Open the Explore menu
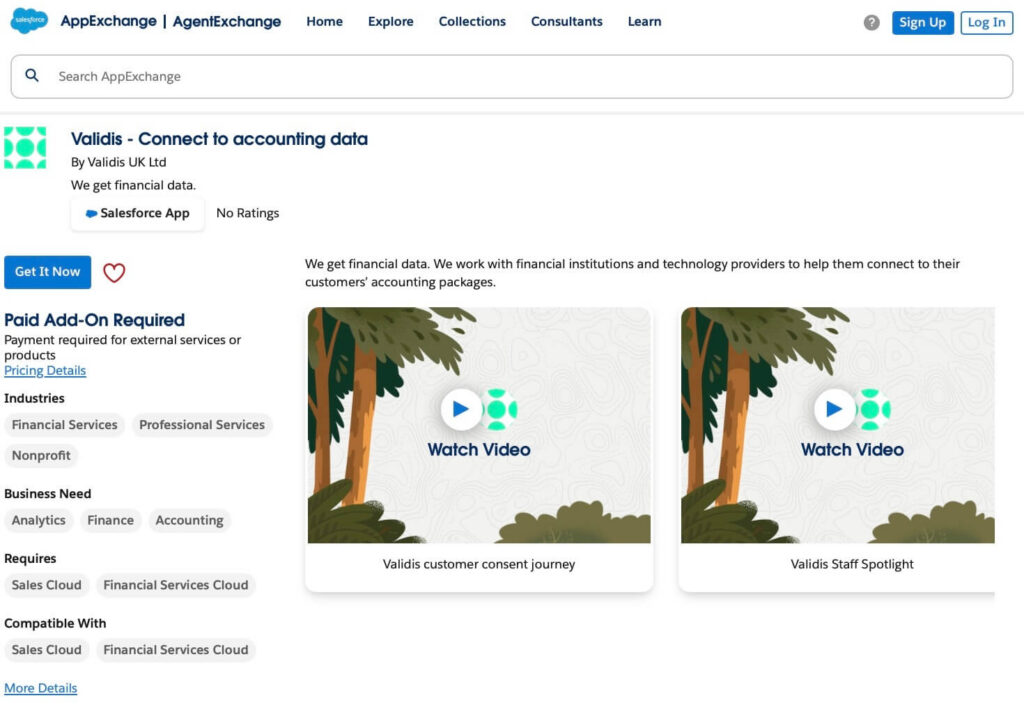Viewport: 1024px width, 705px height. point(391,22)
